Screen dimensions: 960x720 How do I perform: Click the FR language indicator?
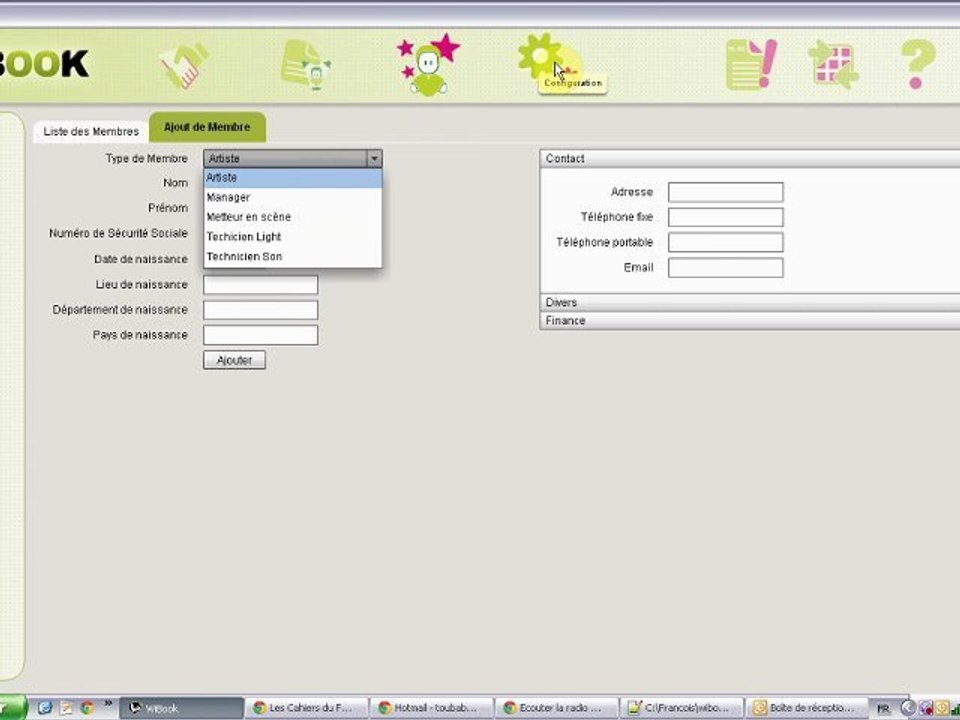coord(883,708)
